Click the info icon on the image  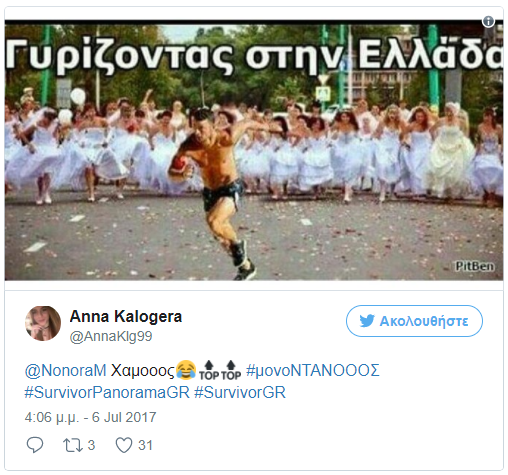click(x=488, y=21)
